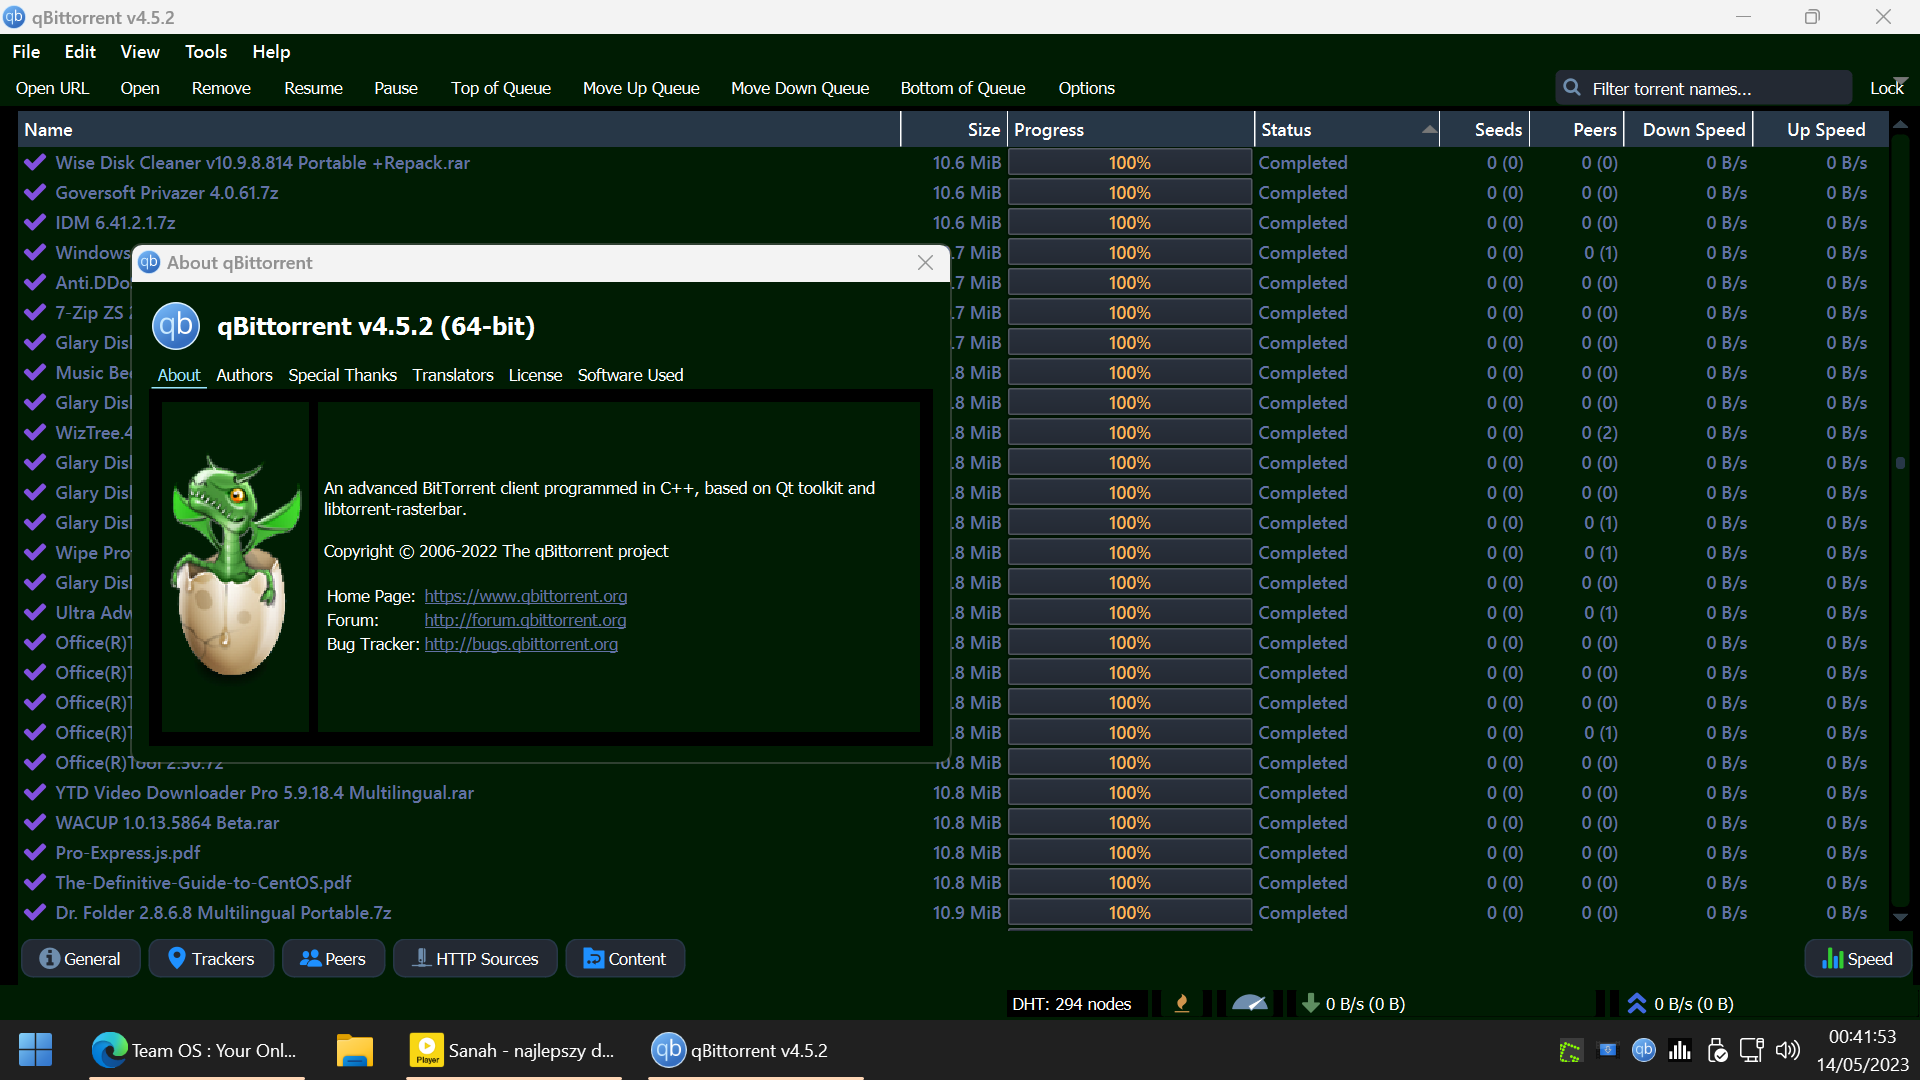Open the View menu

point(140,52)
